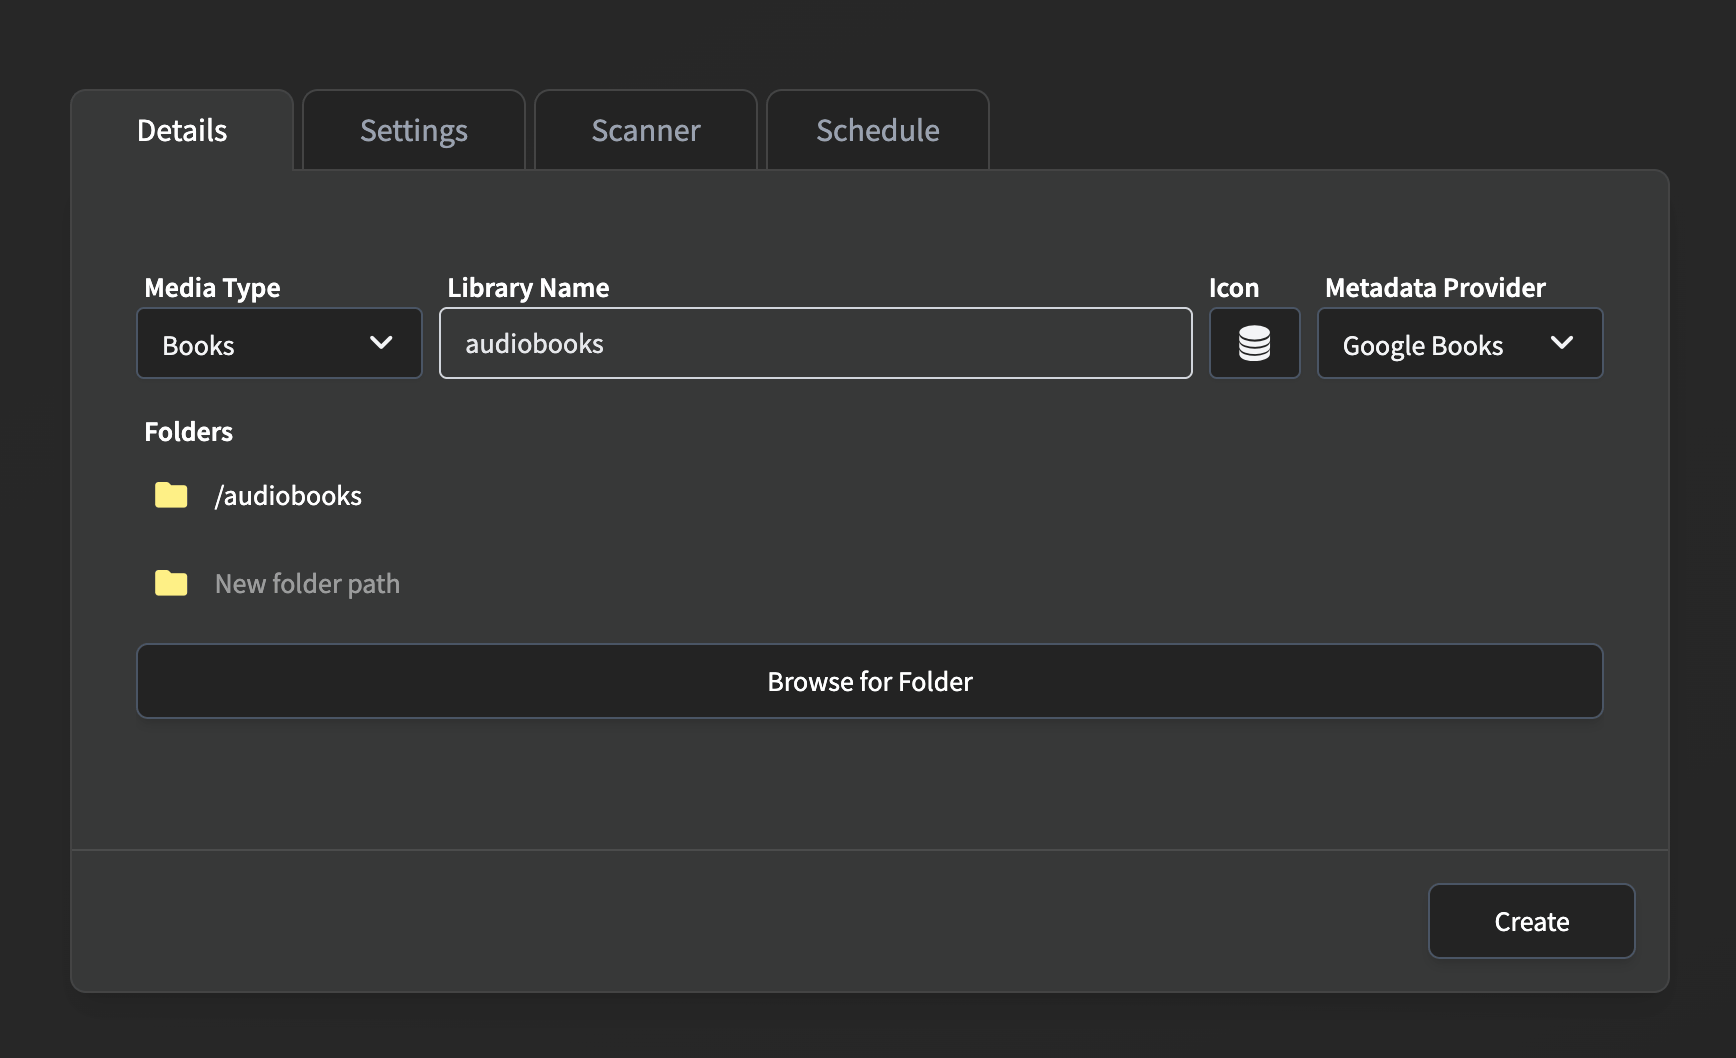Expand the Media Type chevron arrow
This screenshot has height=1058, width=1736.
381,343
